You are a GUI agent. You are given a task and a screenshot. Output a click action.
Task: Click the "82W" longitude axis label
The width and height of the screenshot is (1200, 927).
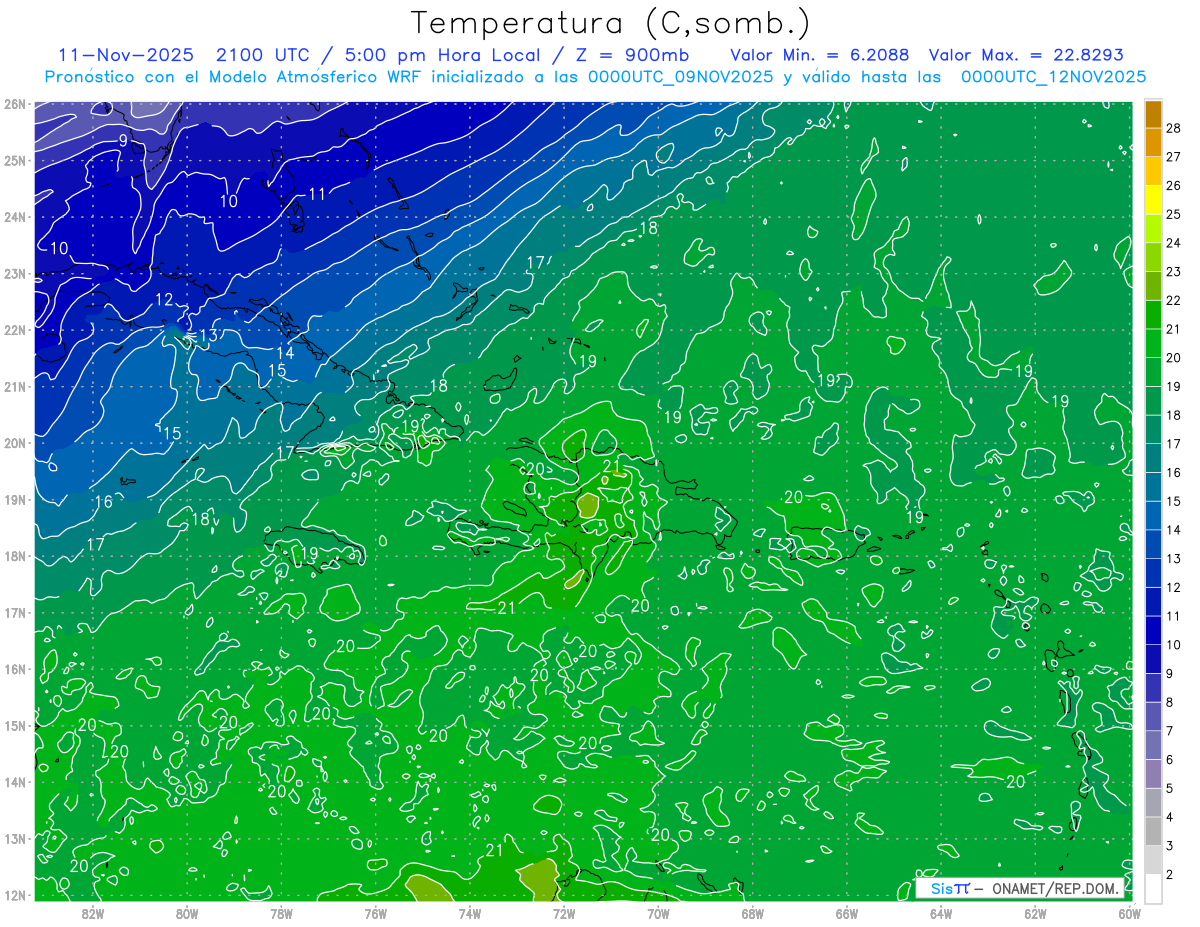pyautogui.click(x=93, y=912)
